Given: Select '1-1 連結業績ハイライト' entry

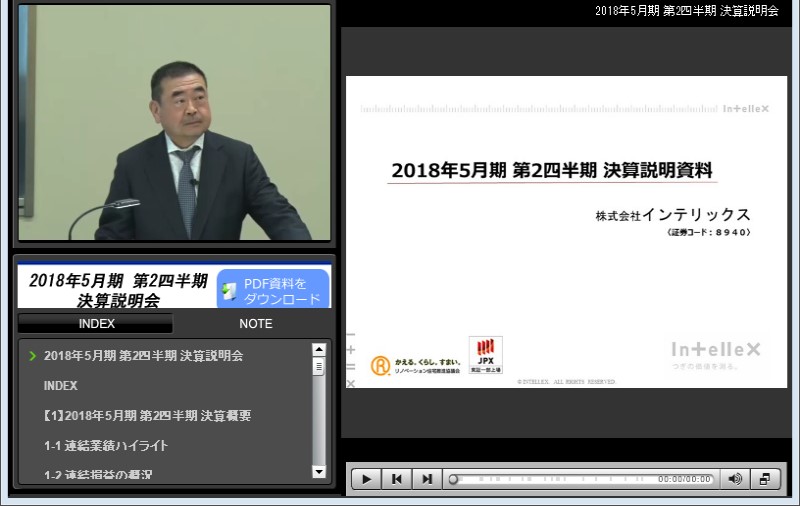Looking at the screenshot, I should point(106,446).
